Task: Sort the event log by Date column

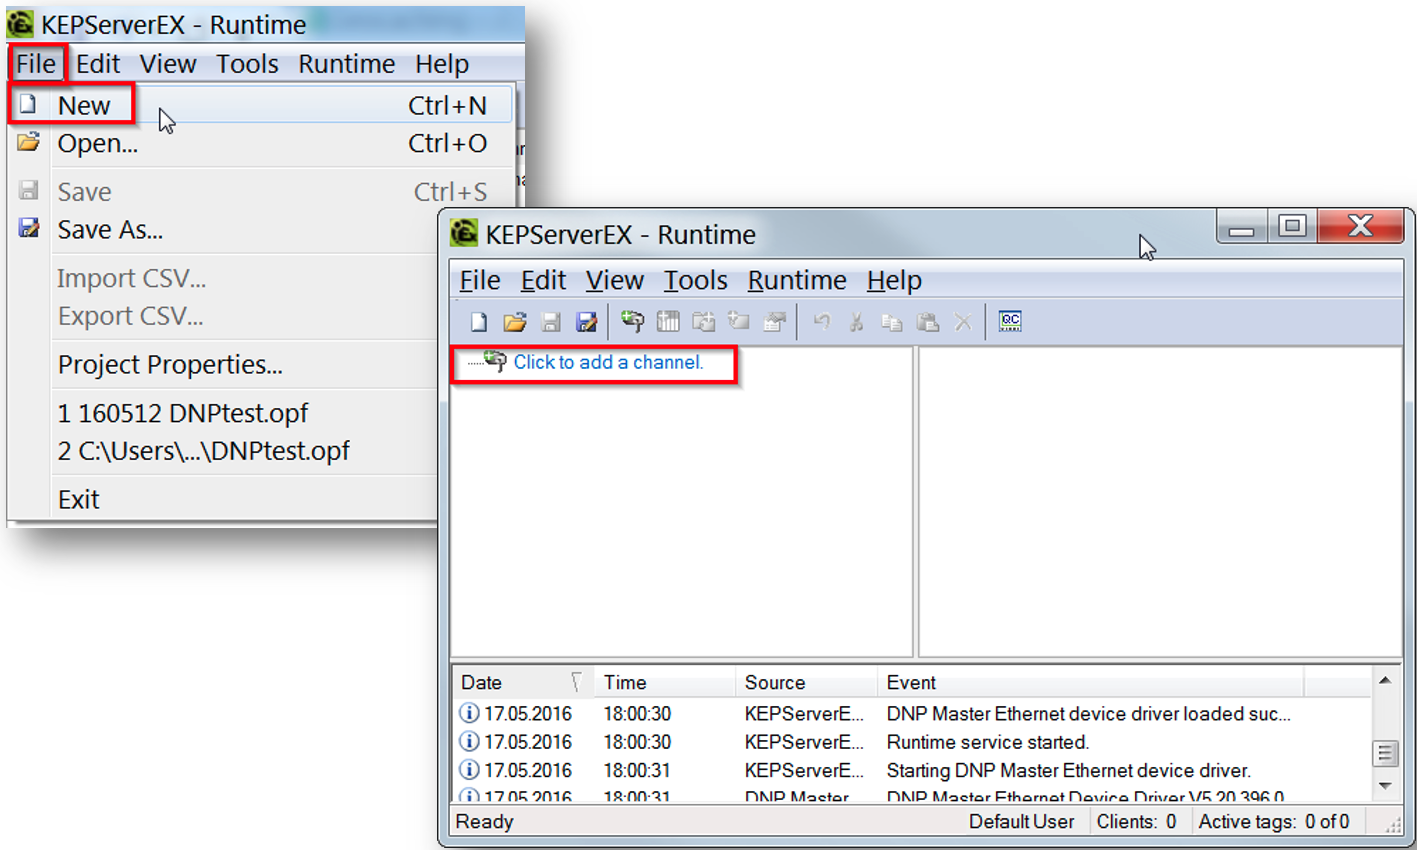Action: (523, 682)
